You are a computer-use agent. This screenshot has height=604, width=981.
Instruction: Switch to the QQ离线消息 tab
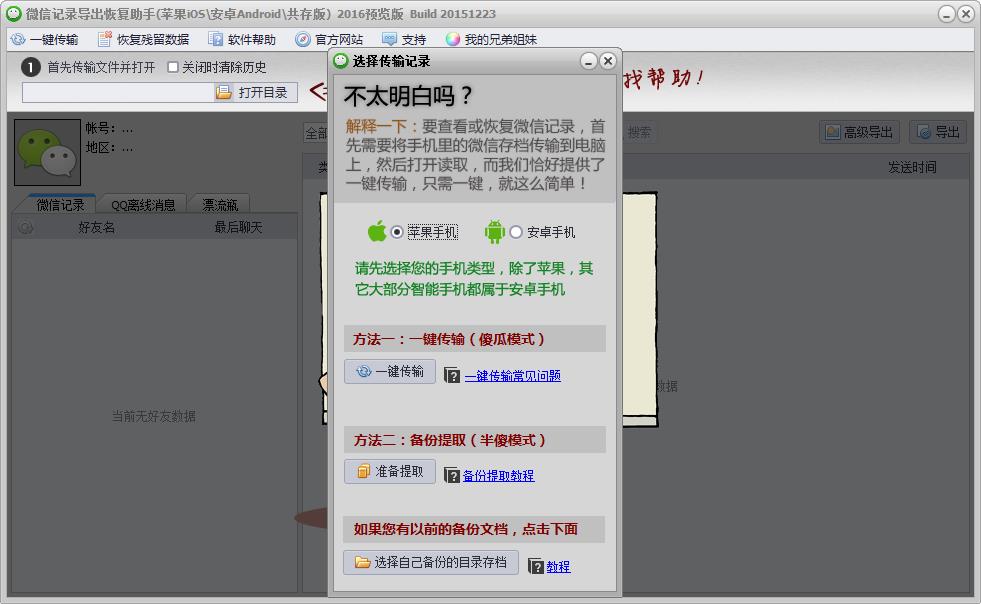(x=142, y=205)
